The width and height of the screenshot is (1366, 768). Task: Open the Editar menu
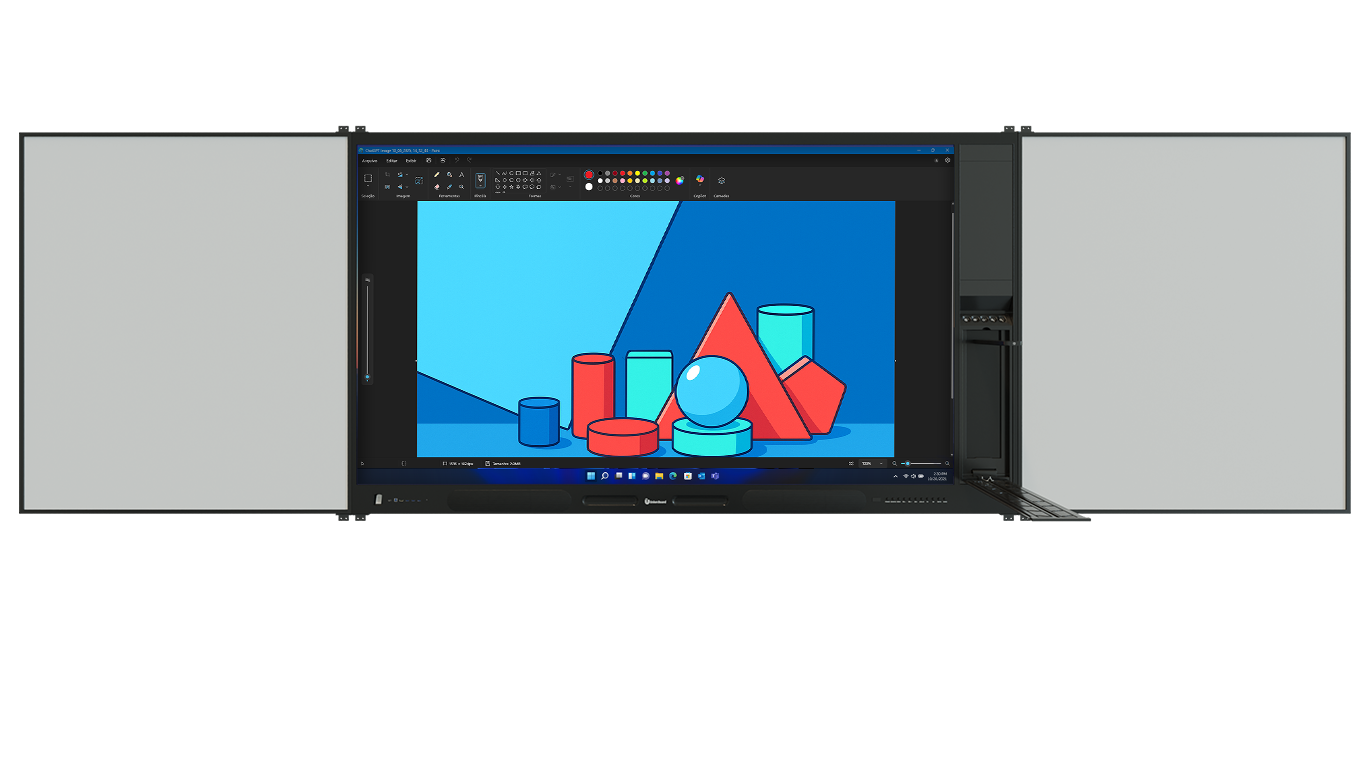click(392, 160)
